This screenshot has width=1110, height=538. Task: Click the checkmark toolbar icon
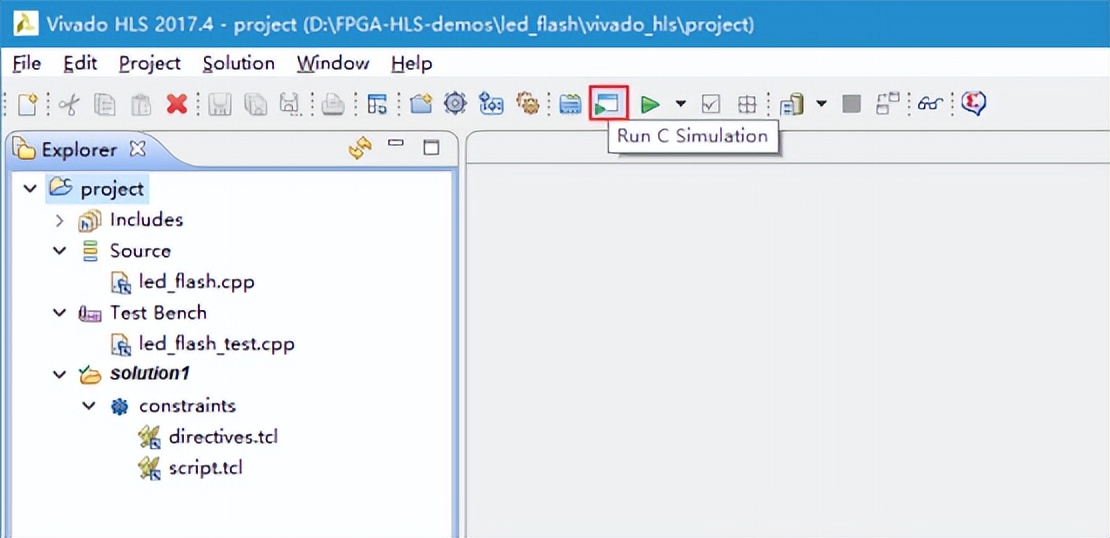tap(710, 105)
